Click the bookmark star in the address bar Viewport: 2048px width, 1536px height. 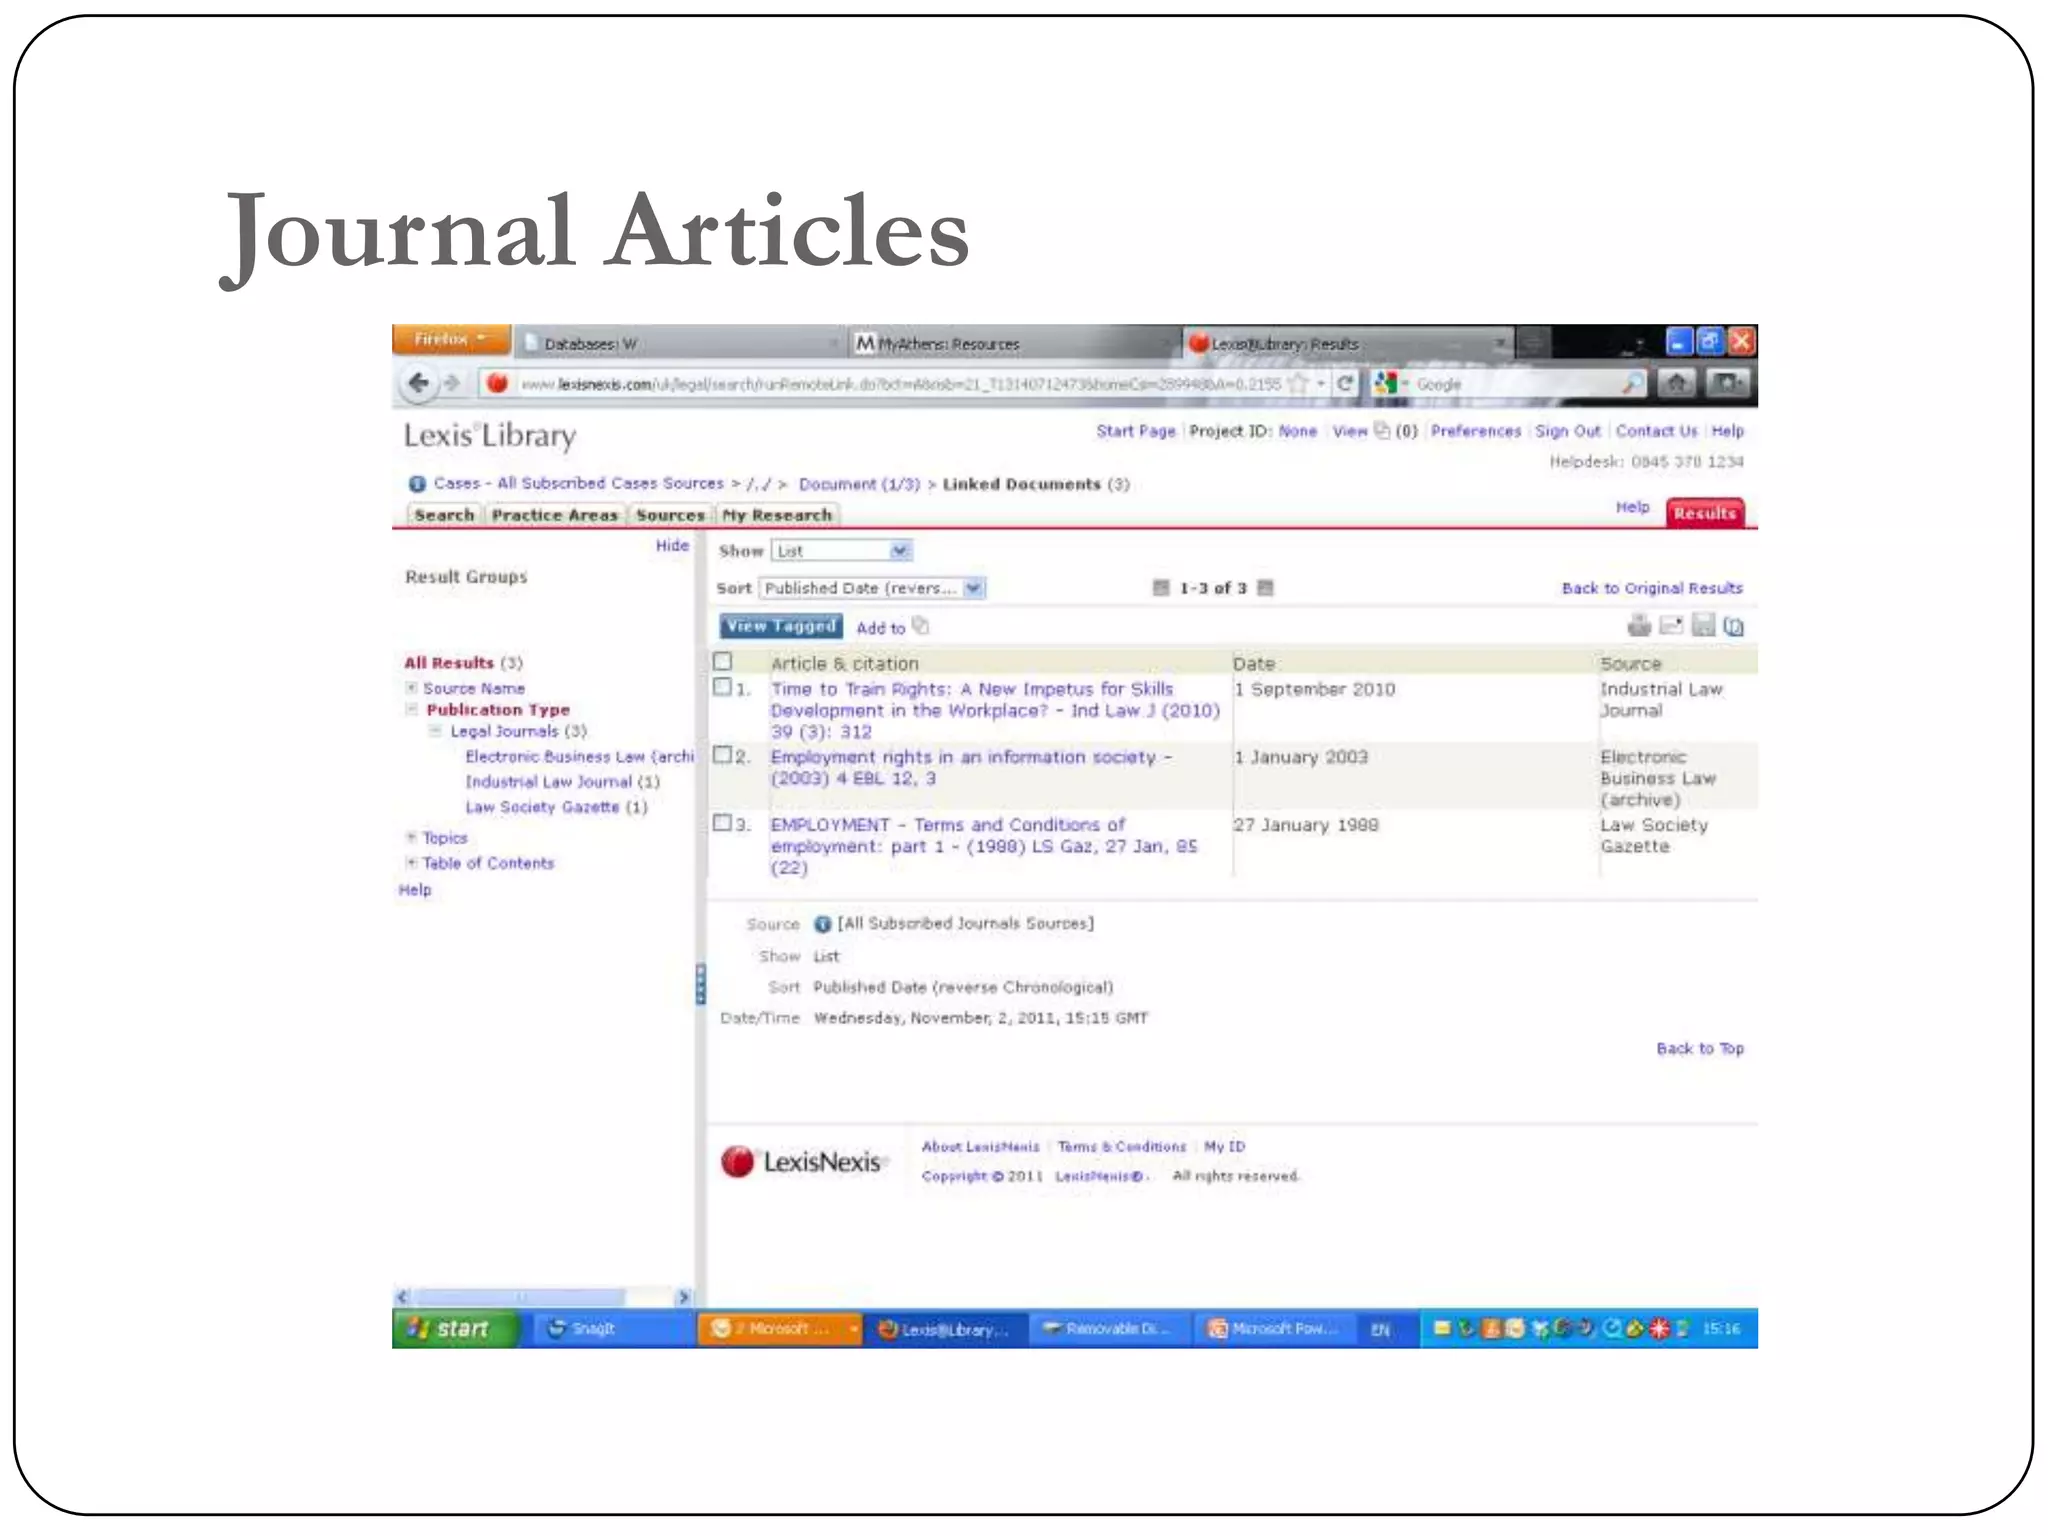[x=1298, y=383]
